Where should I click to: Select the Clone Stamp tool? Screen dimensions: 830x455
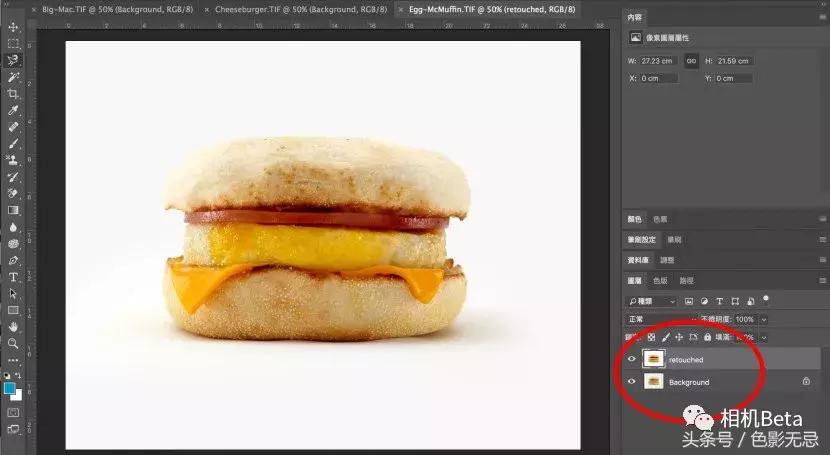tap(13, 160)
